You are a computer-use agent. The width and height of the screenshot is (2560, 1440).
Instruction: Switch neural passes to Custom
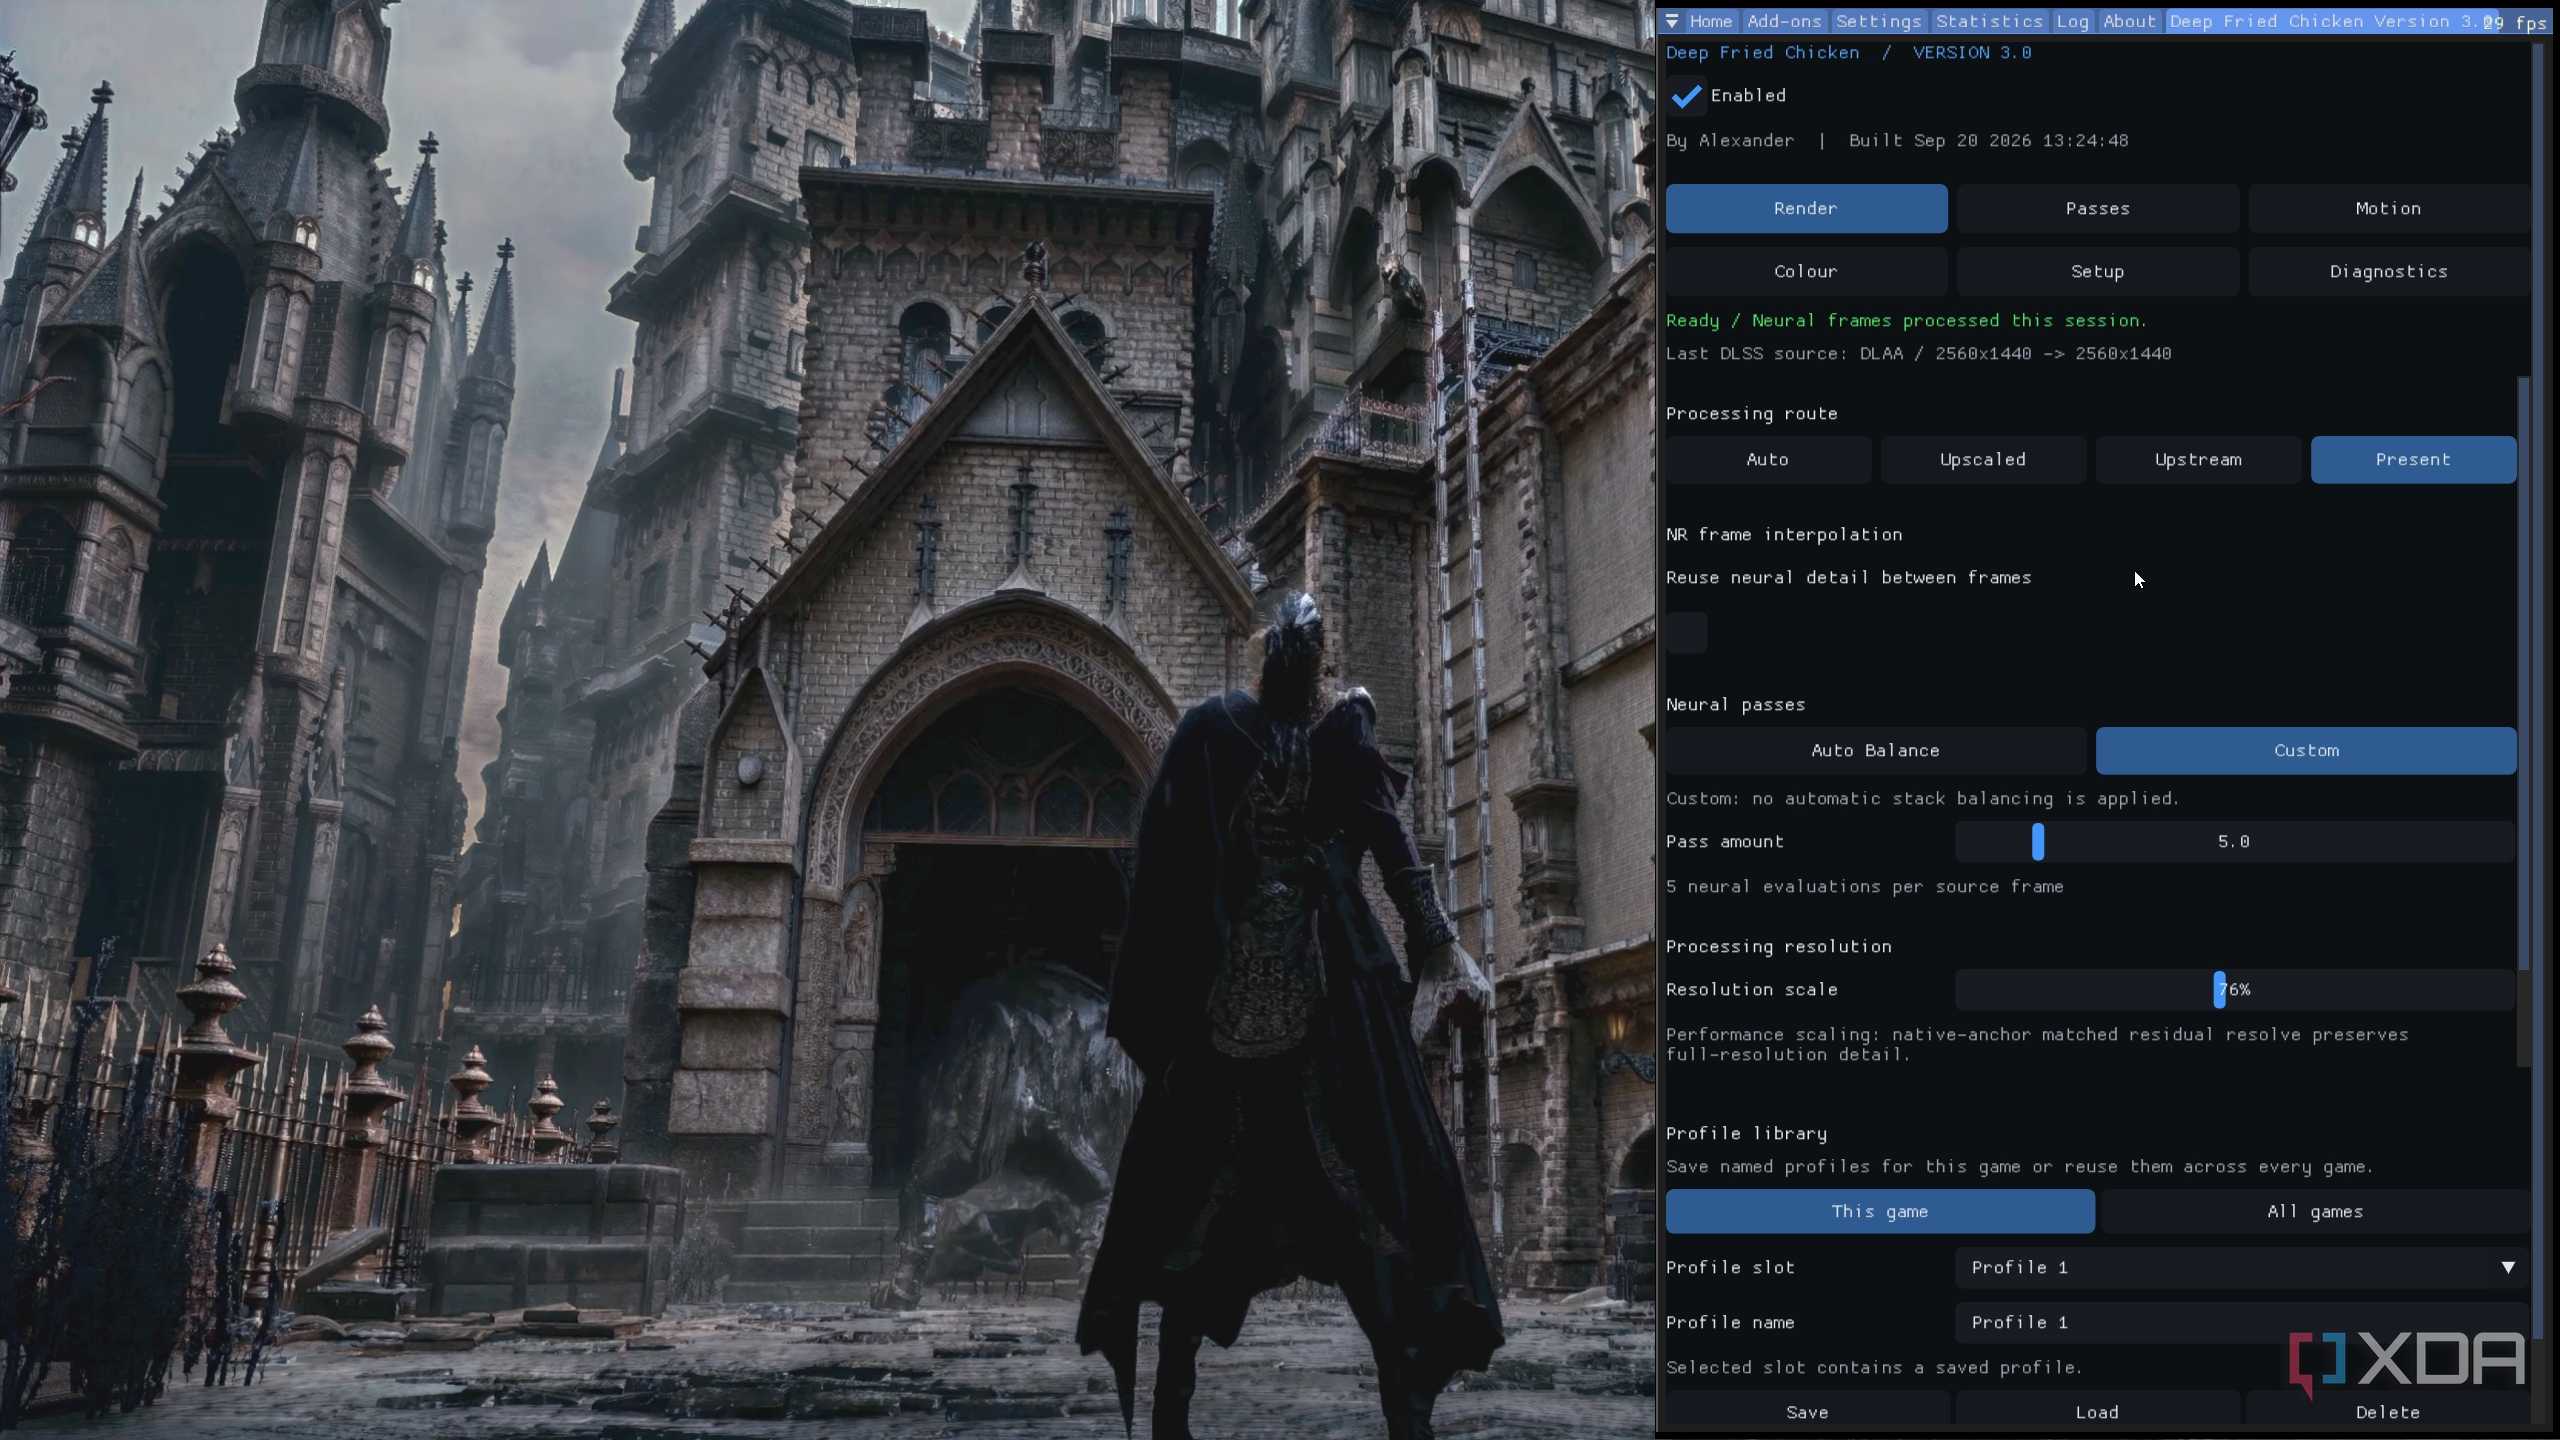point(2306,751)
